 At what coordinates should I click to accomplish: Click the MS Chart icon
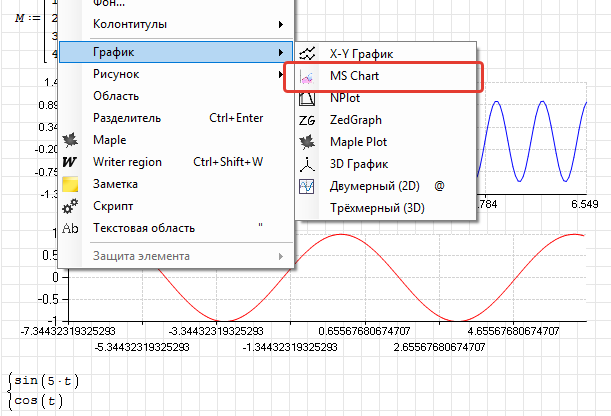coord(308,76)
